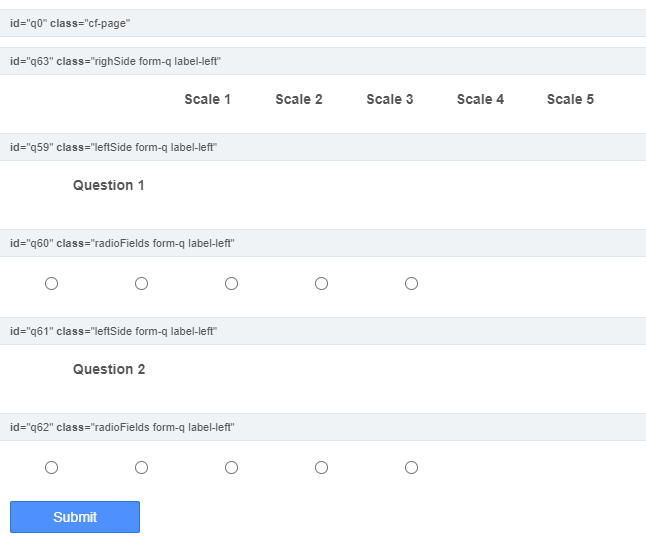This screenshot has width=646, height=554.
Task: Click the Scale 3 column header
Action: 390,99
